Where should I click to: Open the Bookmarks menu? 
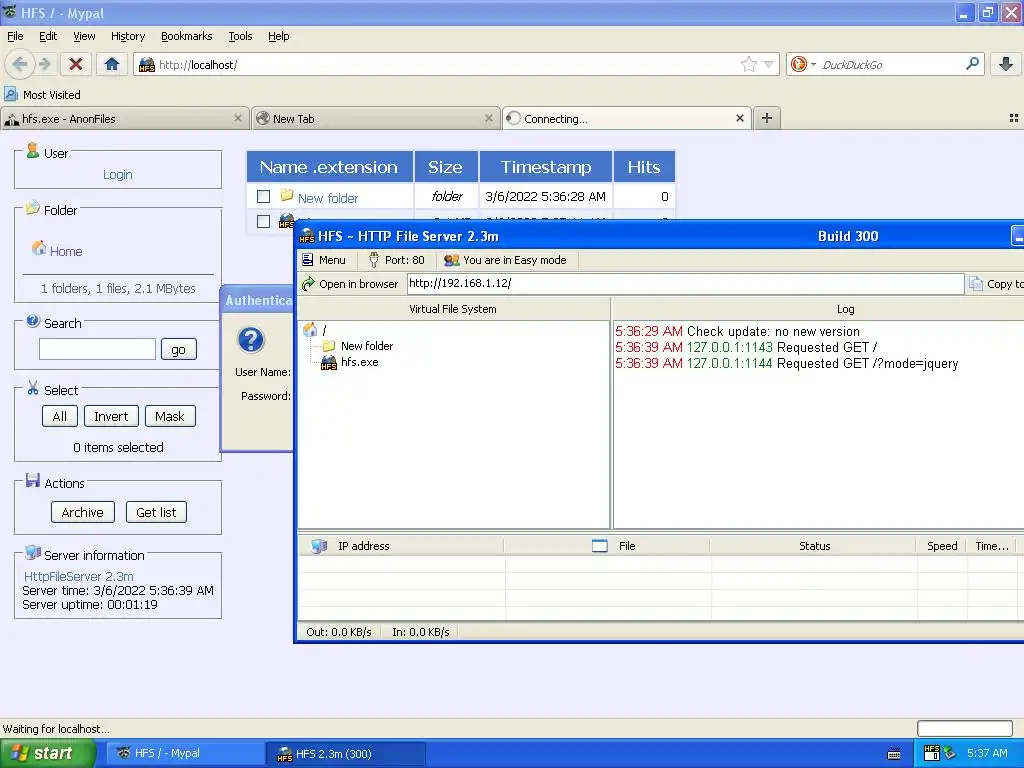pos(186,36)
